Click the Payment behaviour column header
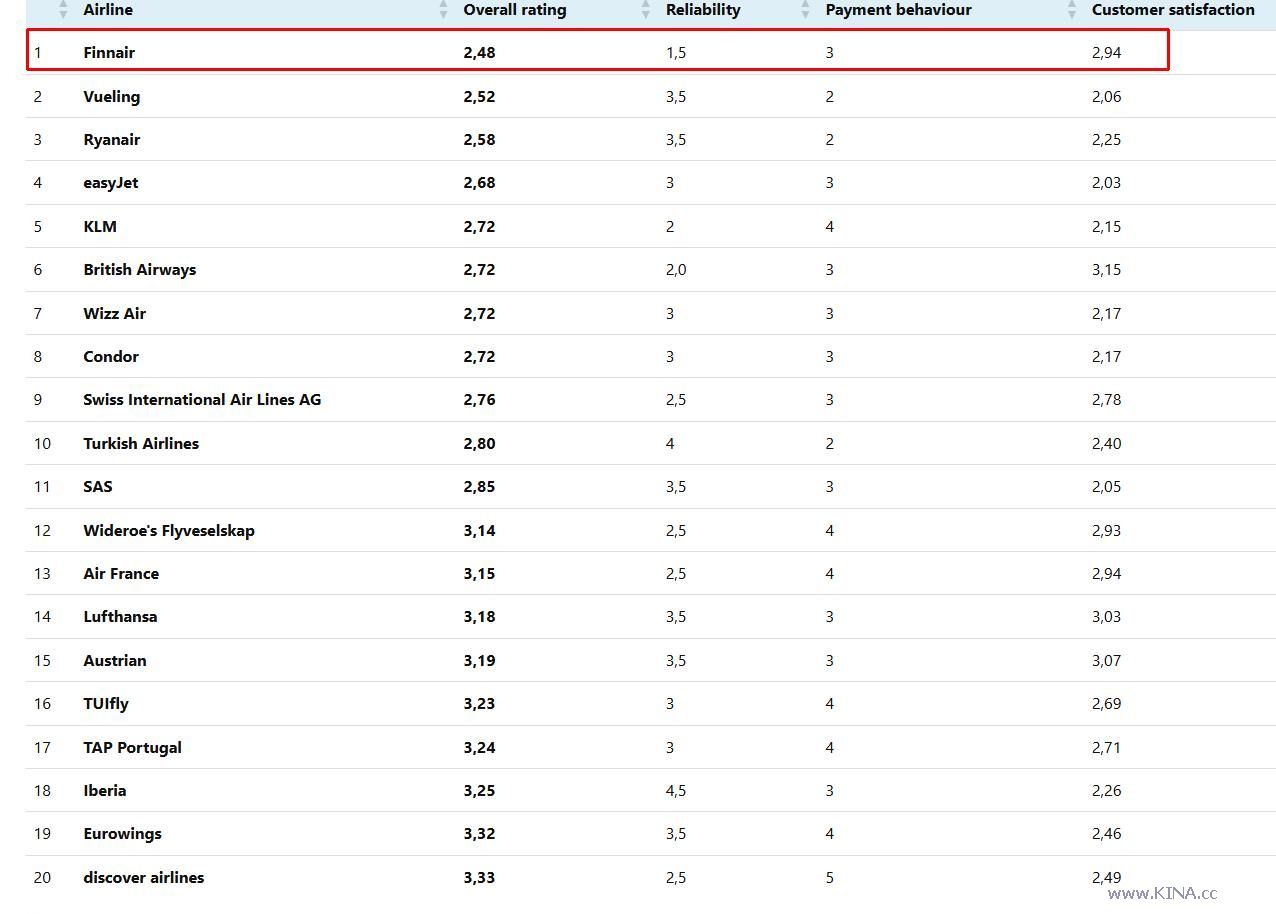This screenshot has width=1276, height=914. pos(898,10)
